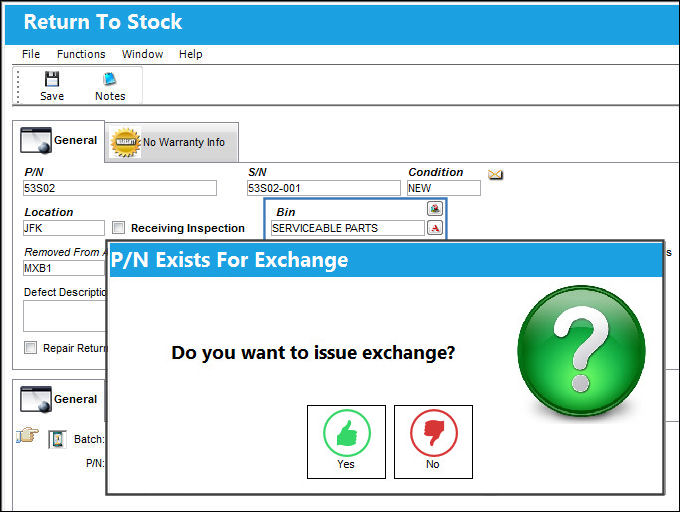Screen dimensions: 680x512
Task: Click the red thumbs-down No button
Action: point(433,442)
